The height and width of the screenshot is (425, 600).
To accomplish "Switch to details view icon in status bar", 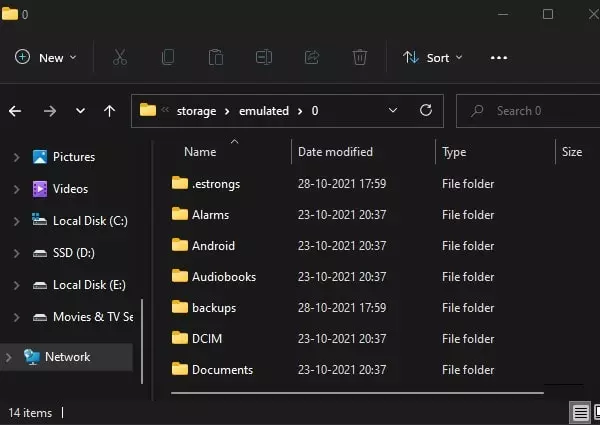I will [x=580, y=413].
